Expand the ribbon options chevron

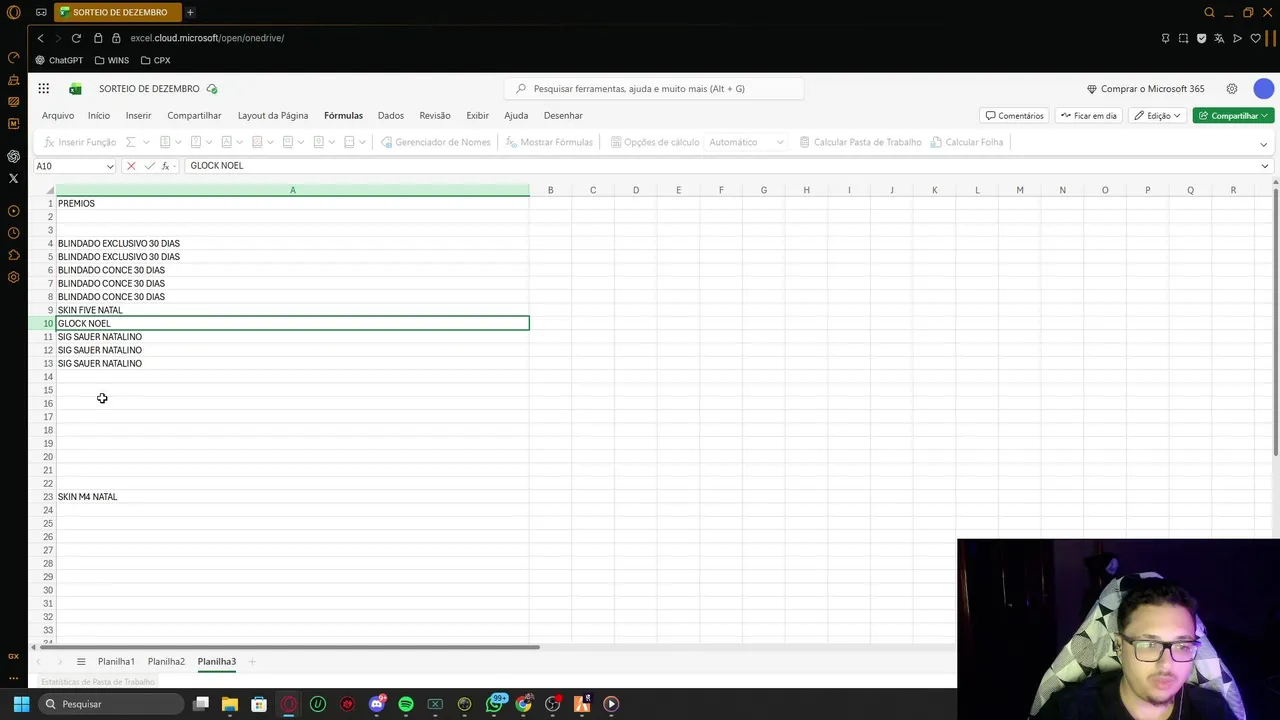[x=1263, y=143]
